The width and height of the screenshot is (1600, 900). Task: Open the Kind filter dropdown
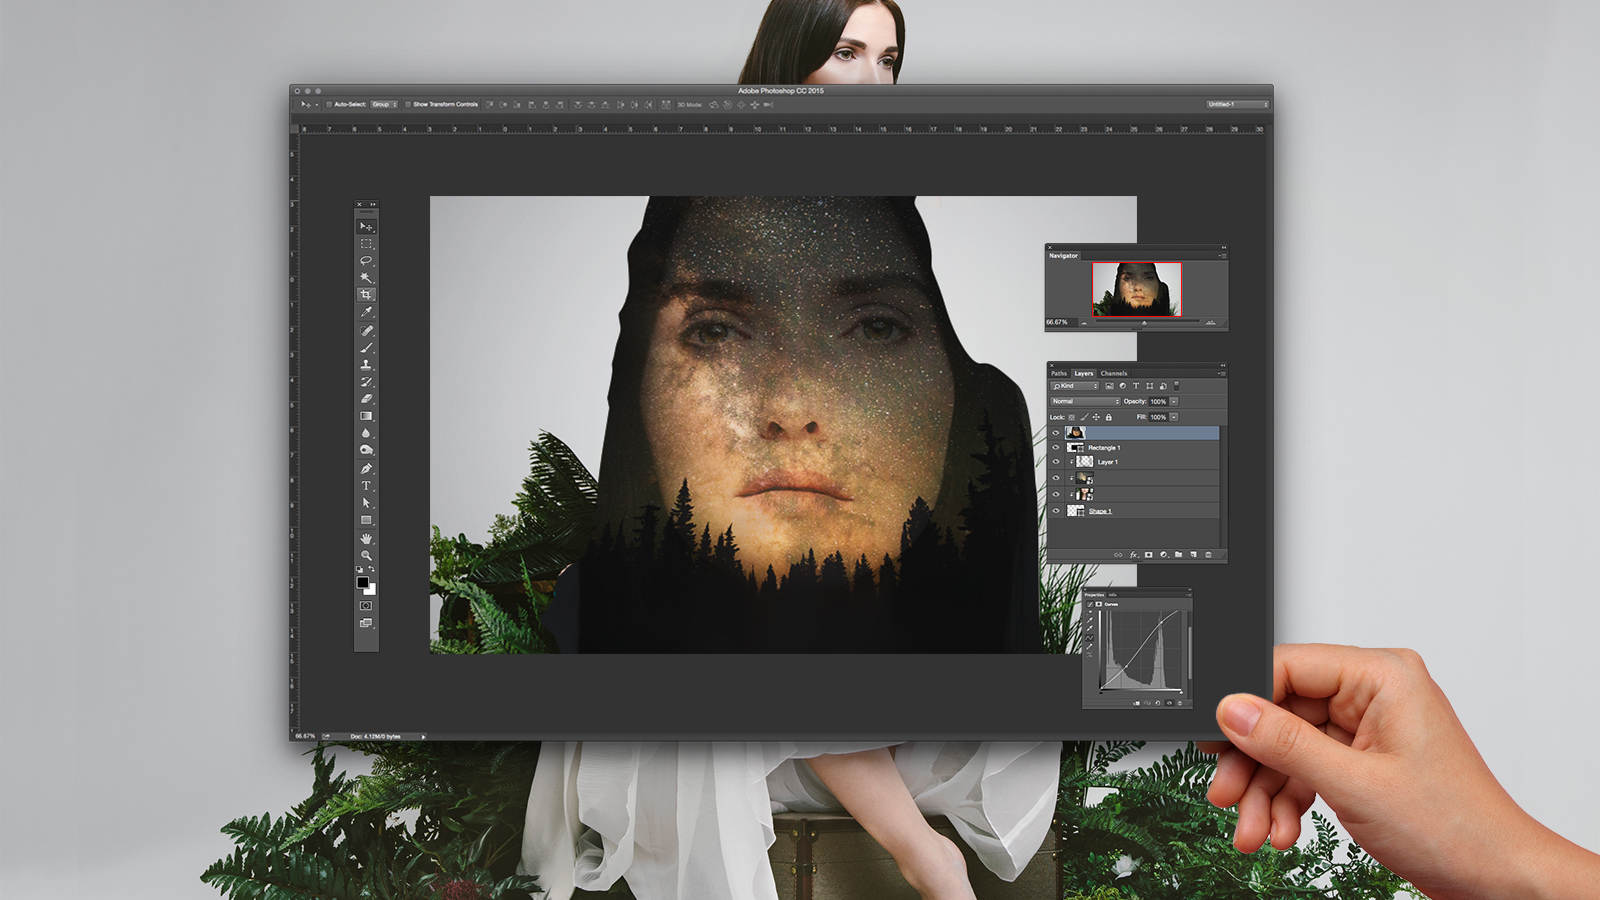[x=1074, y=386]
